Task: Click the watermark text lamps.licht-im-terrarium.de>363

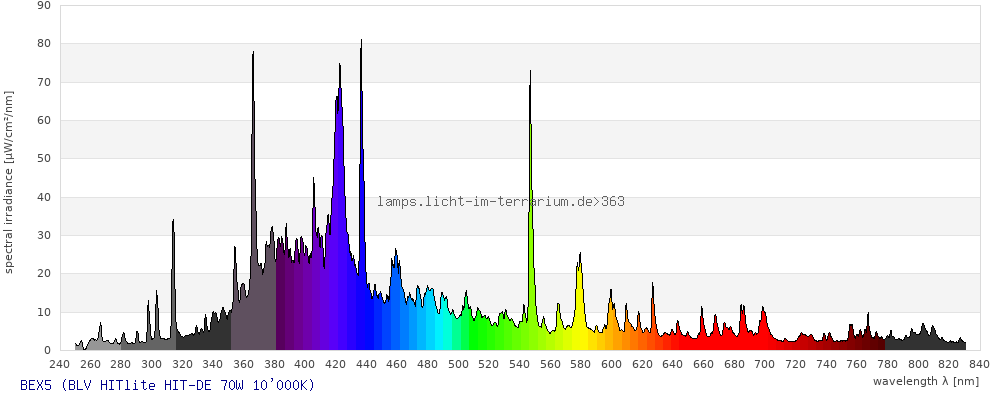Action: (501, 202)
